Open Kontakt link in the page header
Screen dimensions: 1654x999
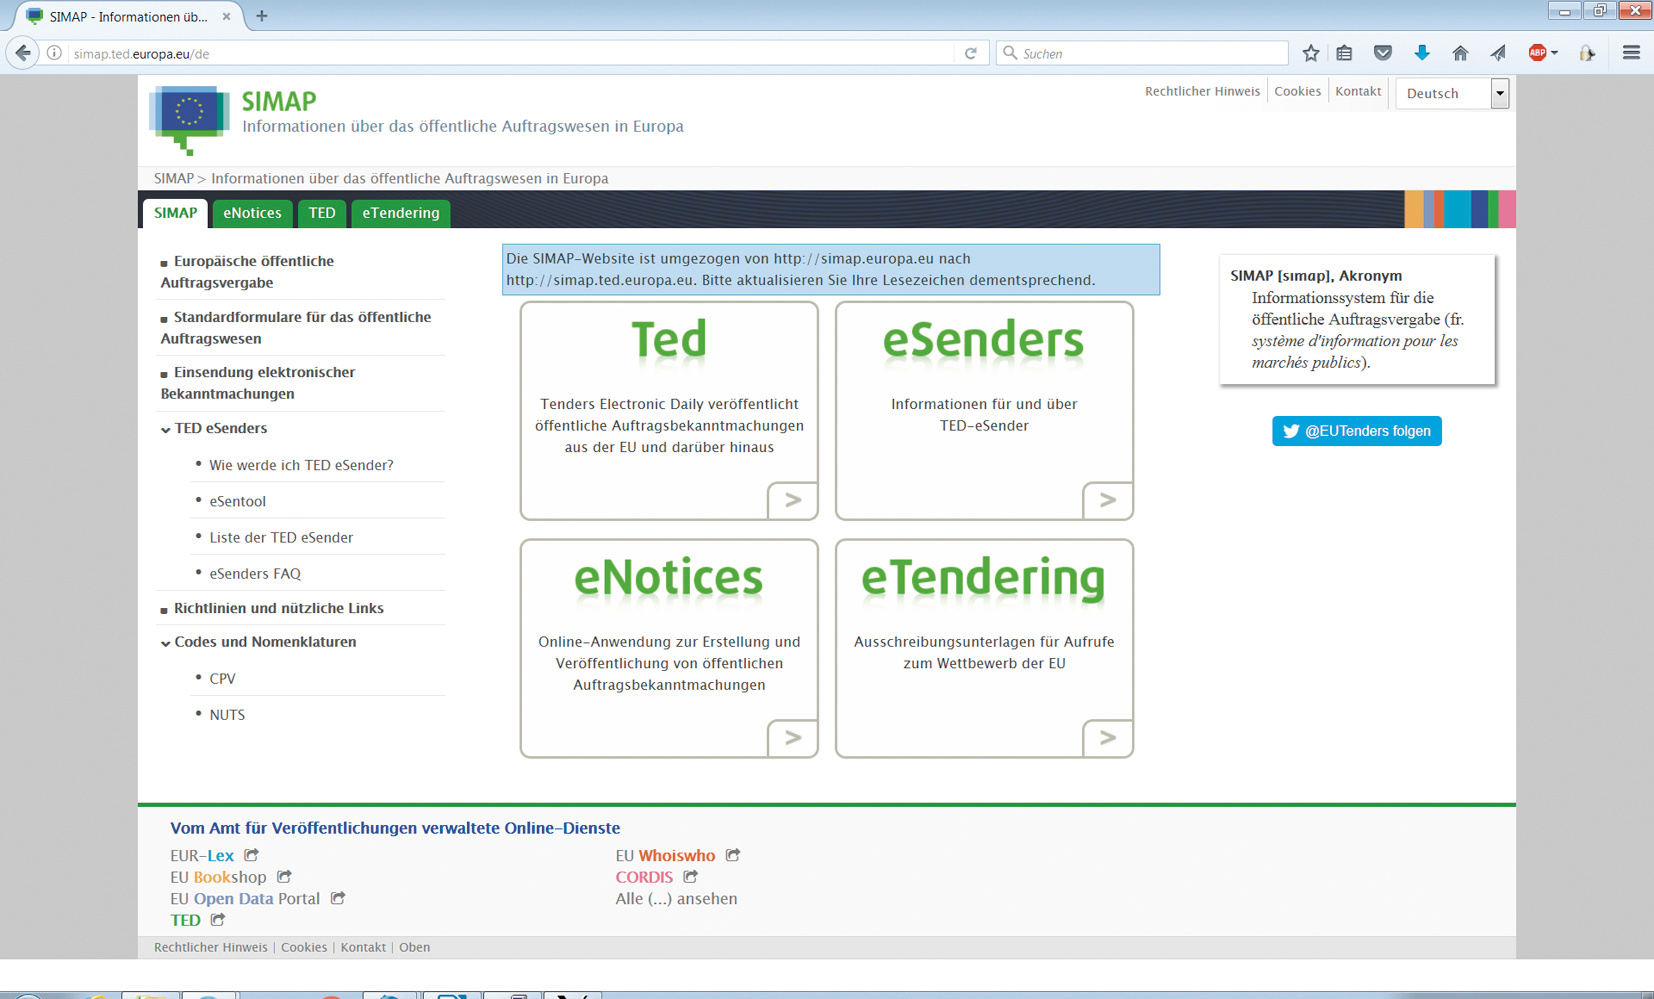point(1358,91)
